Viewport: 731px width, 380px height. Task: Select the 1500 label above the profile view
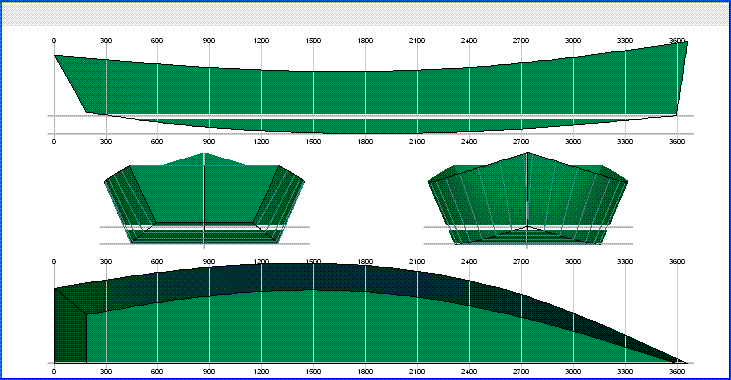[x=313, y=41]
